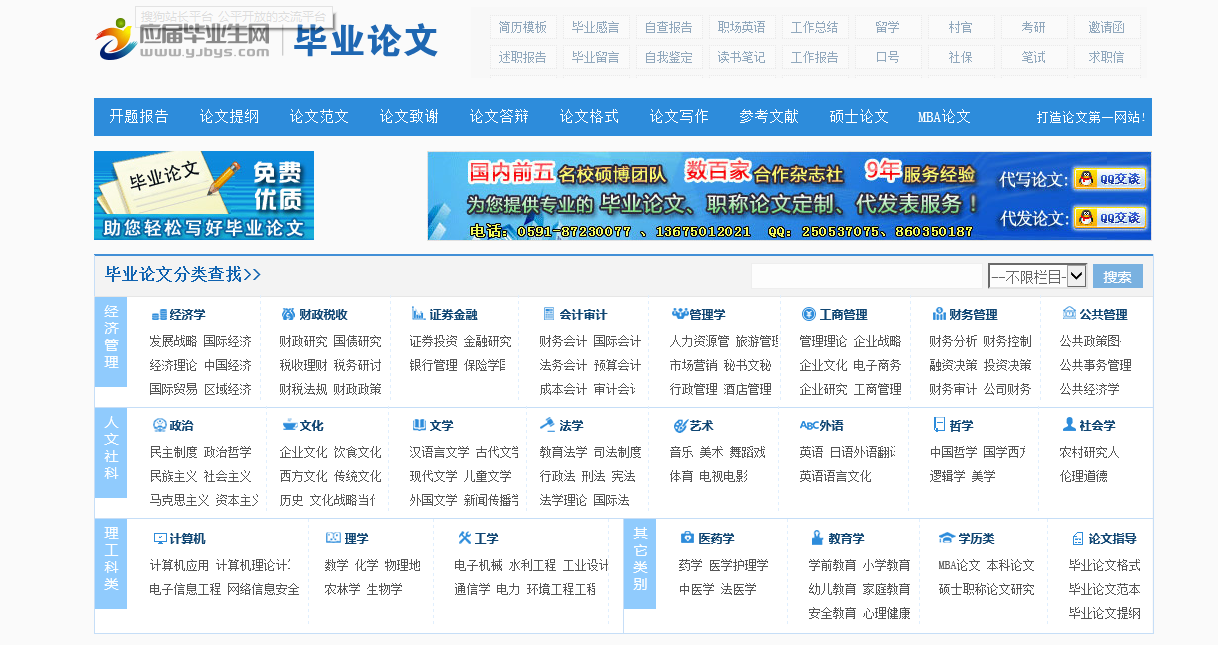Open the 邀请函 top link
The image size is (1218, 645).
pos(1107,27)
